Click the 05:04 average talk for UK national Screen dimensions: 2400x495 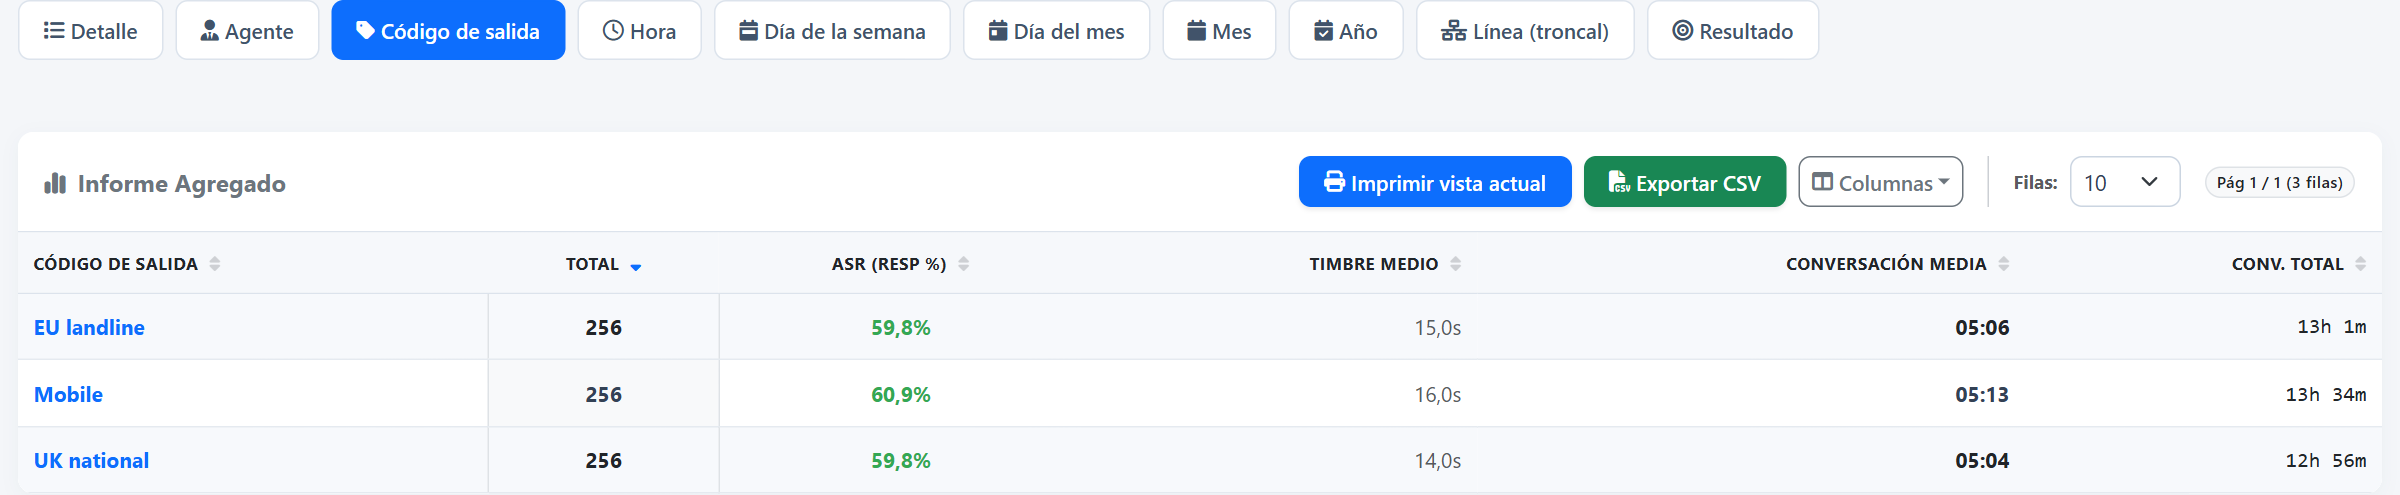pyautogui.click(x=1982, y=461)
